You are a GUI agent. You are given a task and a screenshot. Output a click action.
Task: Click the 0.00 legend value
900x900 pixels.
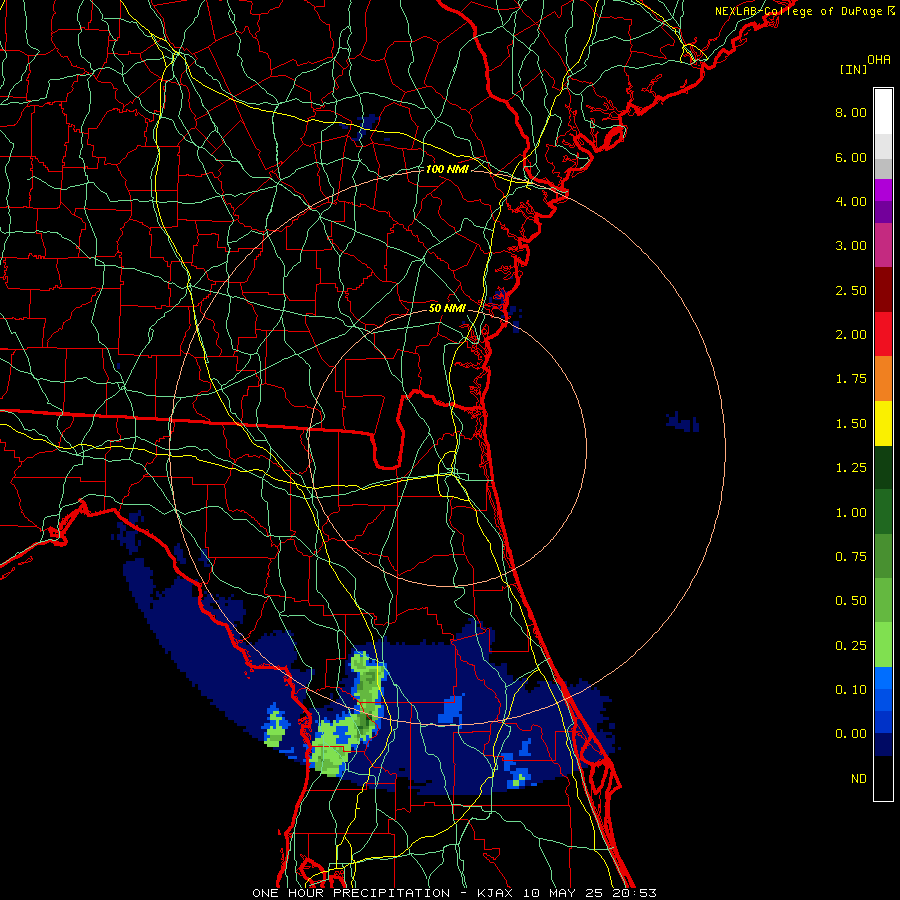[x=851, y=734]
